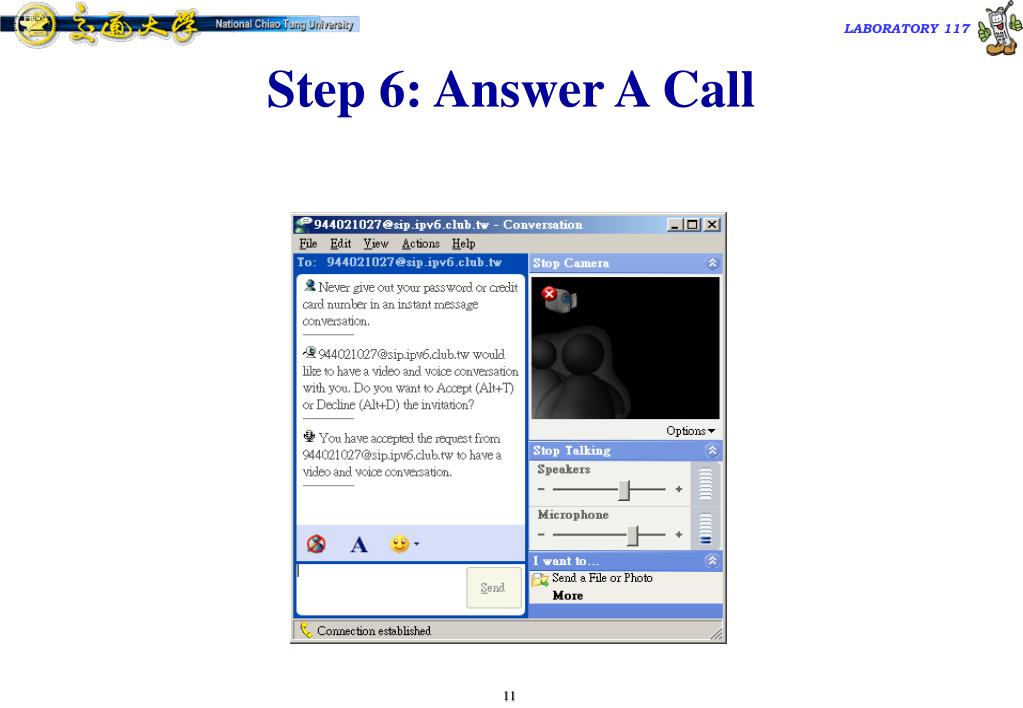1023x708 pixels.
Task: Click the Messenger icon in title bar
Action: click(303, 224)
